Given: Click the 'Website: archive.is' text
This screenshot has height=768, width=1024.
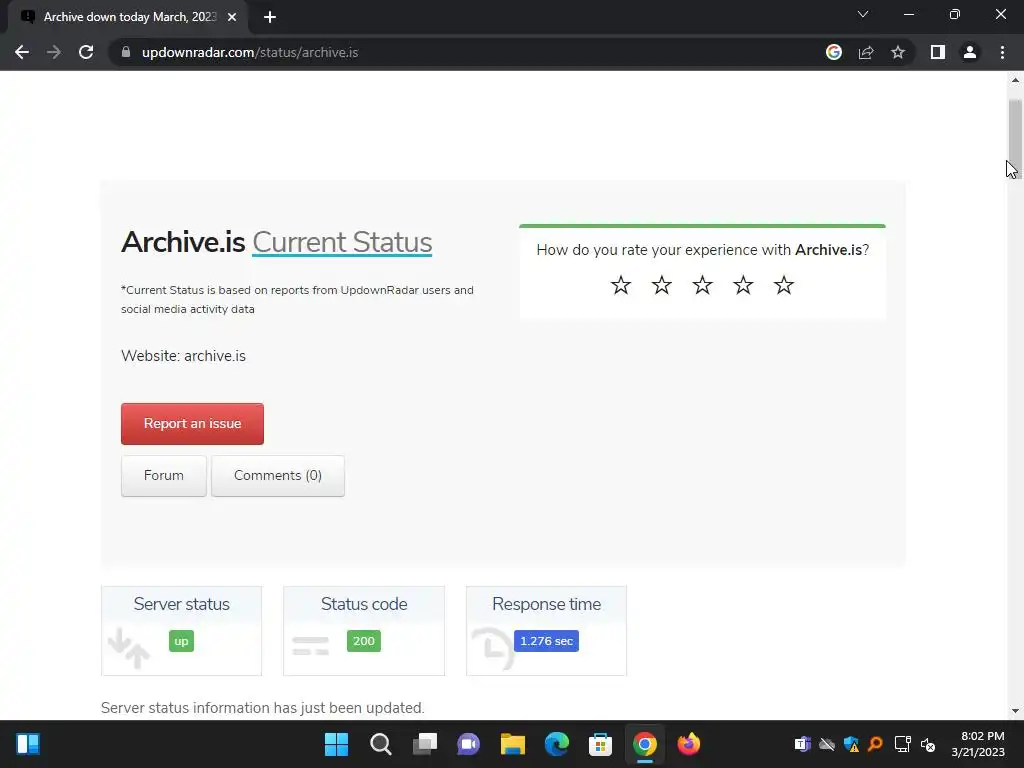Looking at the screenshot, I should point(184,356).
